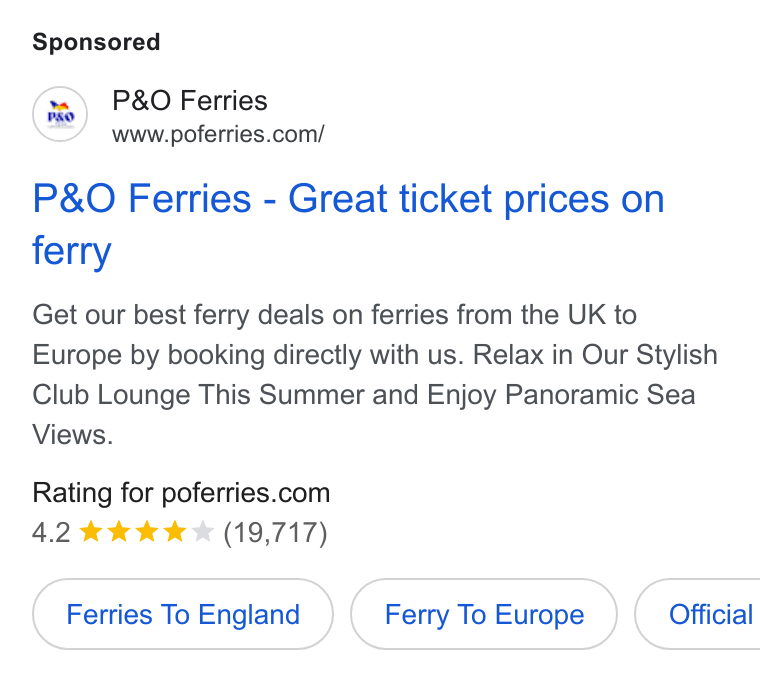Screen dimensions: 760x682
Task: Click the first gold rating star
Action: [x=91, y=531]
